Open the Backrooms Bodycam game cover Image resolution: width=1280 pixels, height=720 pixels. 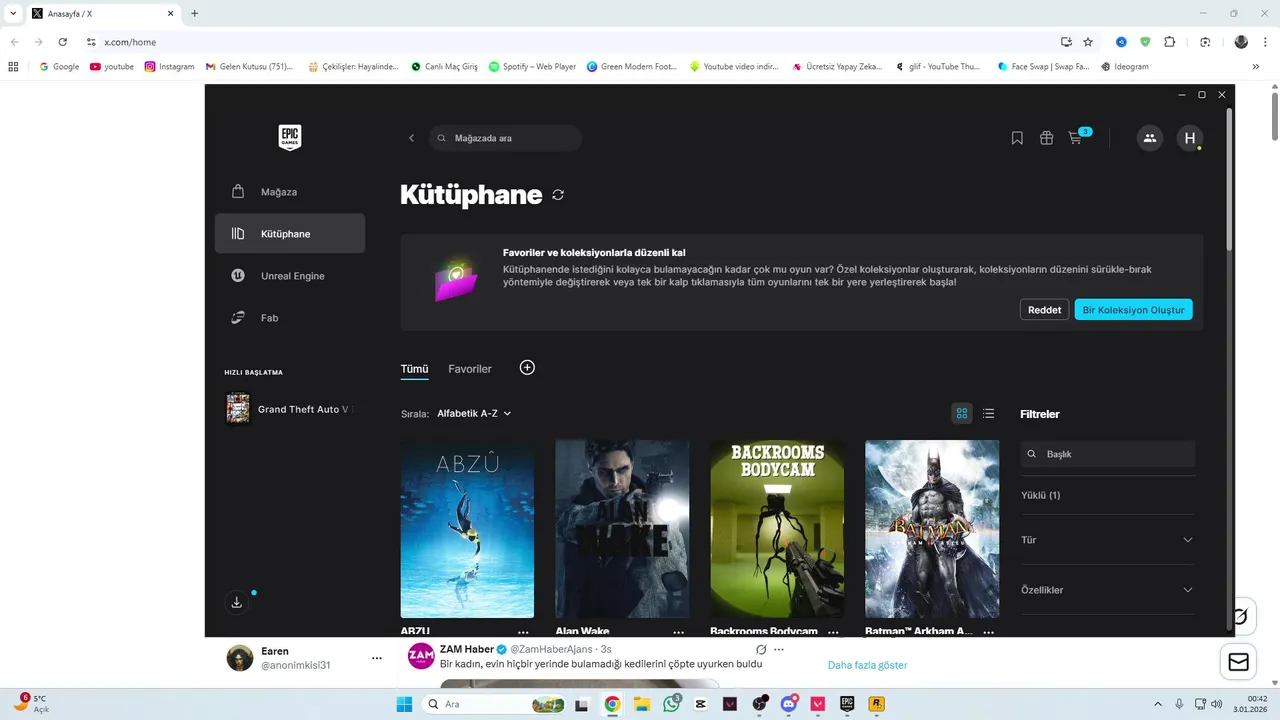coord(777,529)
